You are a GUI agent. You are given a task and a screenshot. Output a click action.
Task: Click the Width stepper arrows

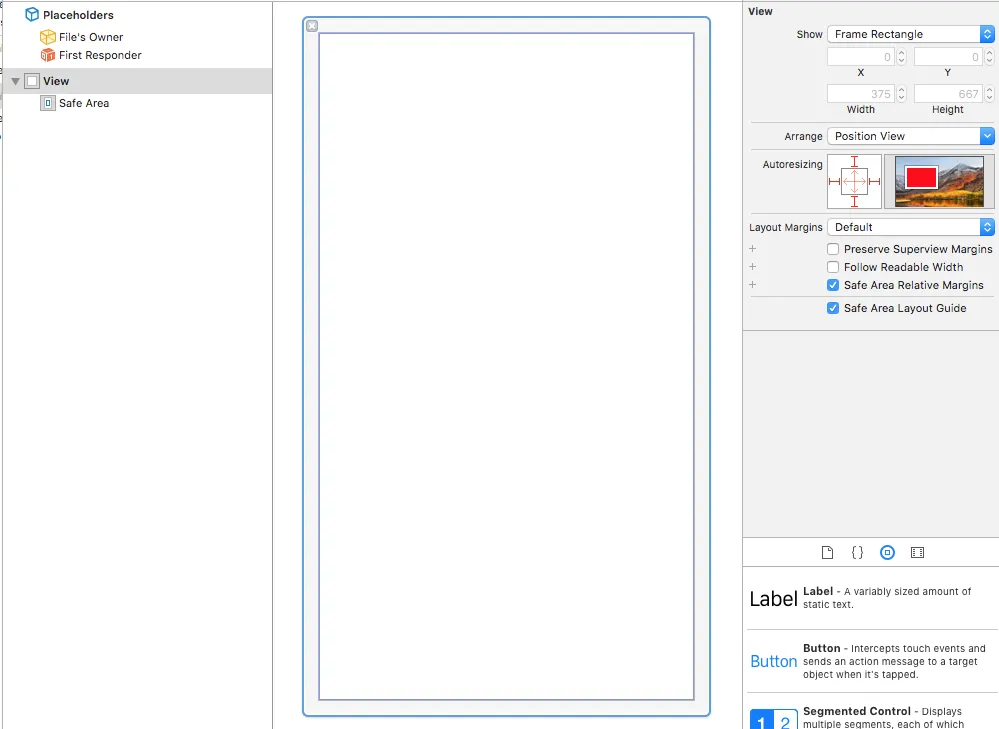901,94
